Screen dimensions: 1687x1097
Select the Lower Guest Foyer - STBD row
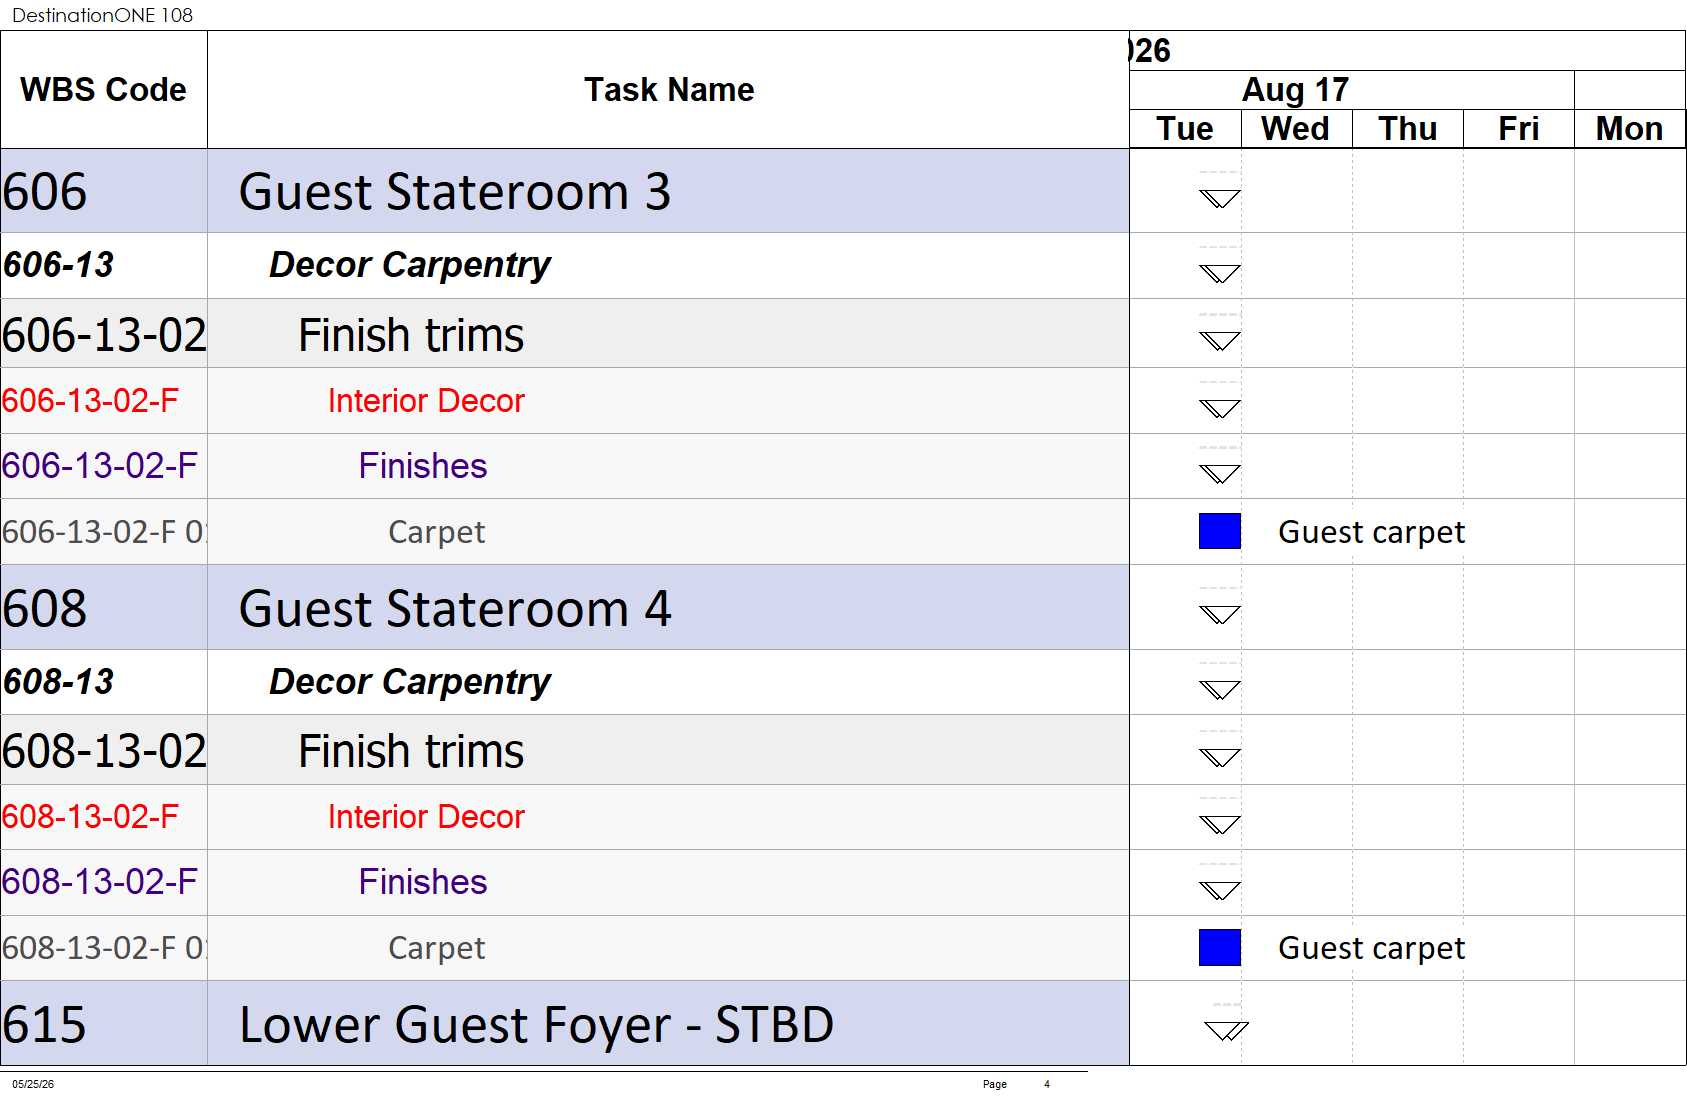[565, 1024]
